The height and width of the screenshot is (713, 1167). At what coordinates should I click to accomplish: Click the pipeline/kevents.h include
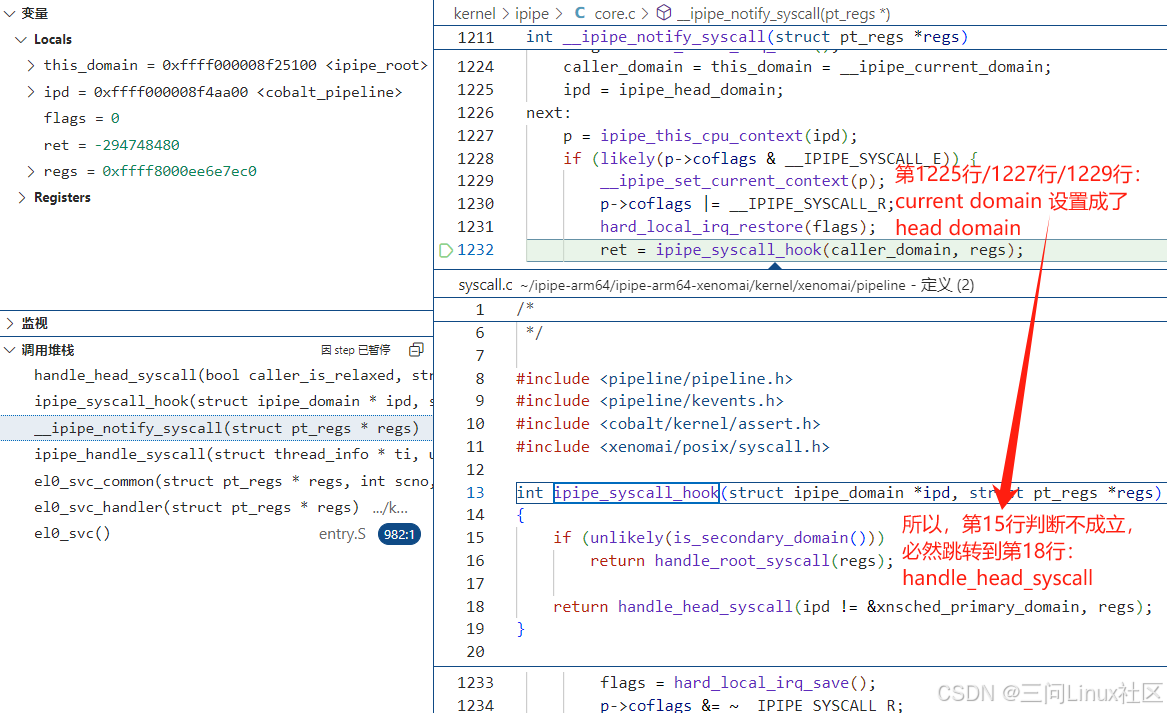[x=691, y=400]
